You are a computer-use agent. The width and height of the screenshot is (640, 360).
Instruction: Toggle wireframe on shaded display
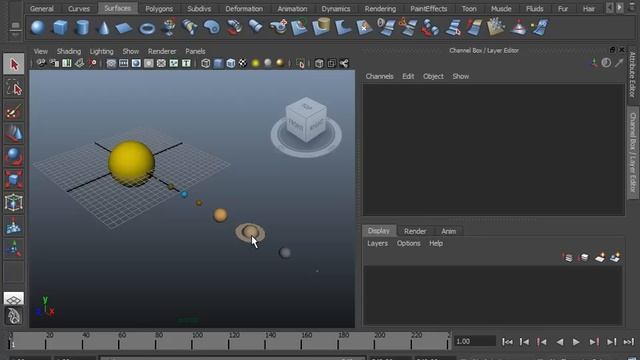click(231, 63)
